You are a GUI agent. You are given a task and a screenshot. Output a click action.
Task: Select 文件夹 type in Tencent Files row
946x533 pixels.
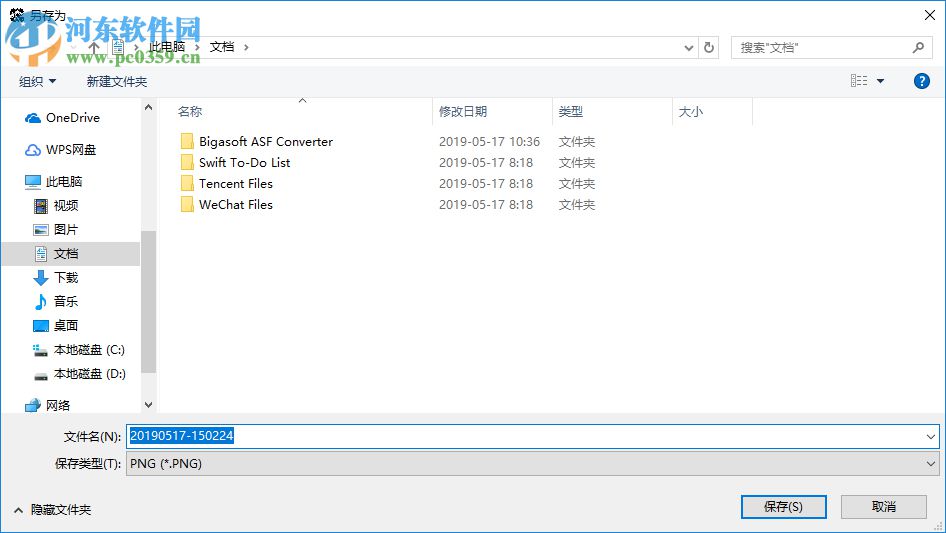[577, 184]
